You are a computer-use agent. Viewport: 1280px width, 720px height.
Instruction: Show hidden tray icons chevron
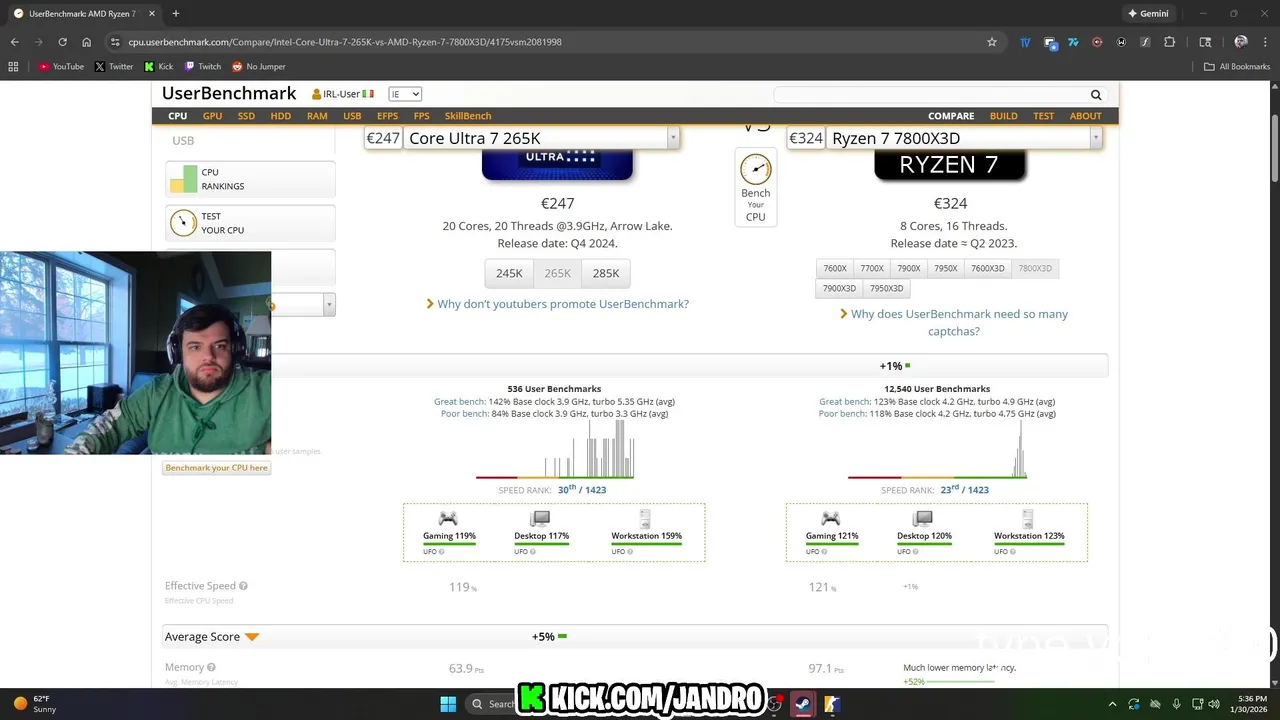1112,704
